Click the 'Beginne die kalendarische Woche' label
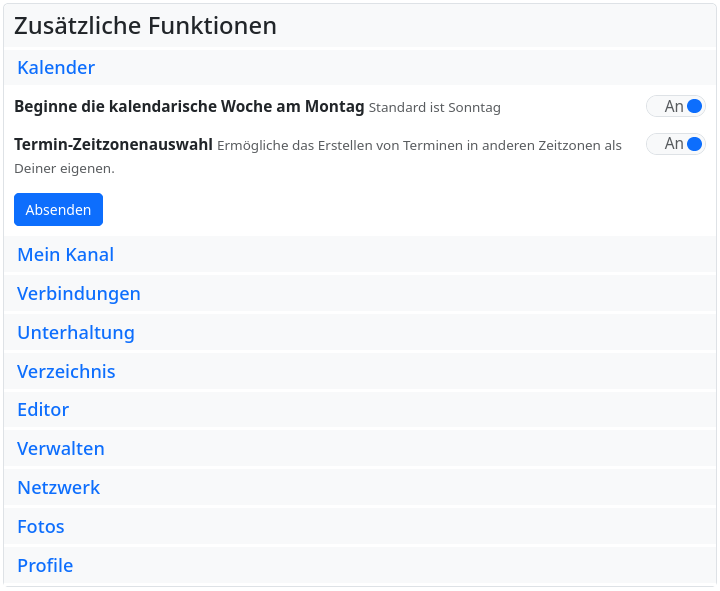 pyautogui.click(x=189, y=106)
